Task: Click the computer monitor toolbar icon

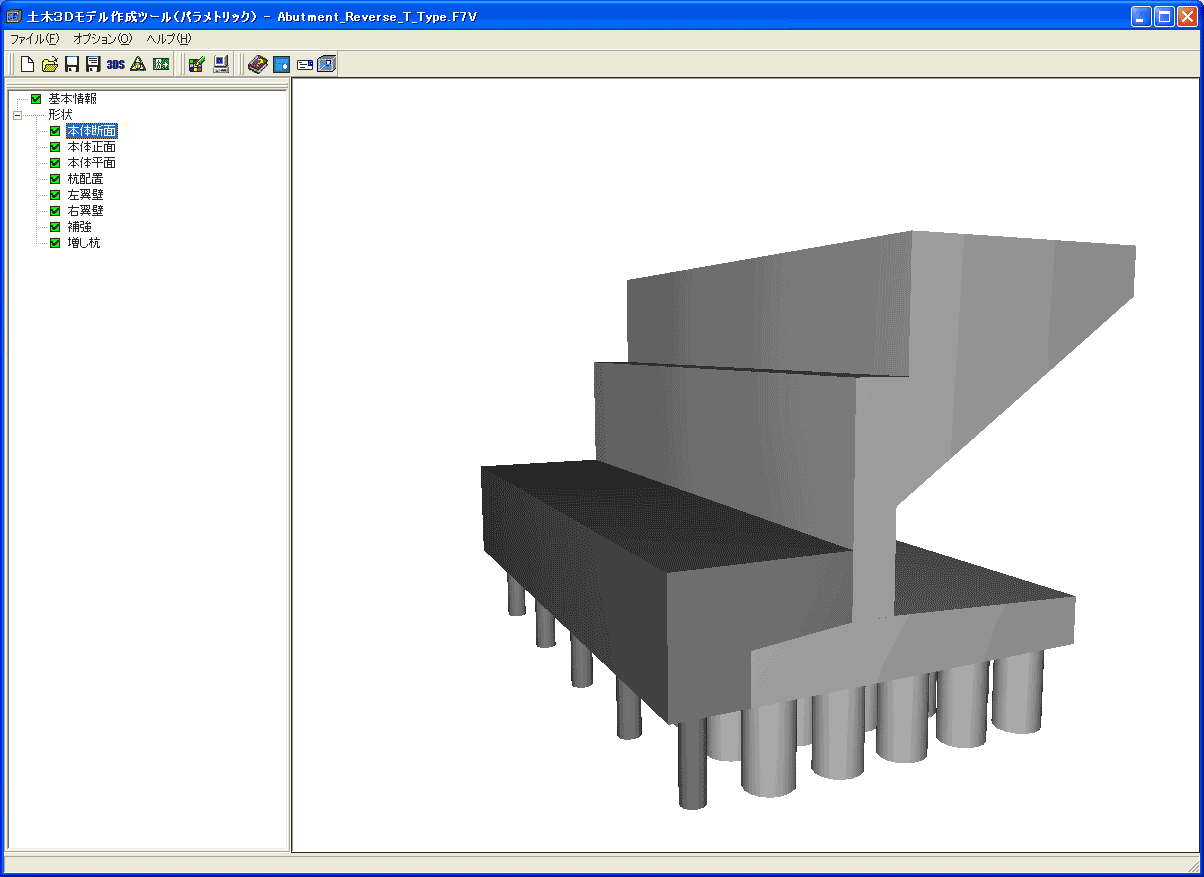Action: 221,65
